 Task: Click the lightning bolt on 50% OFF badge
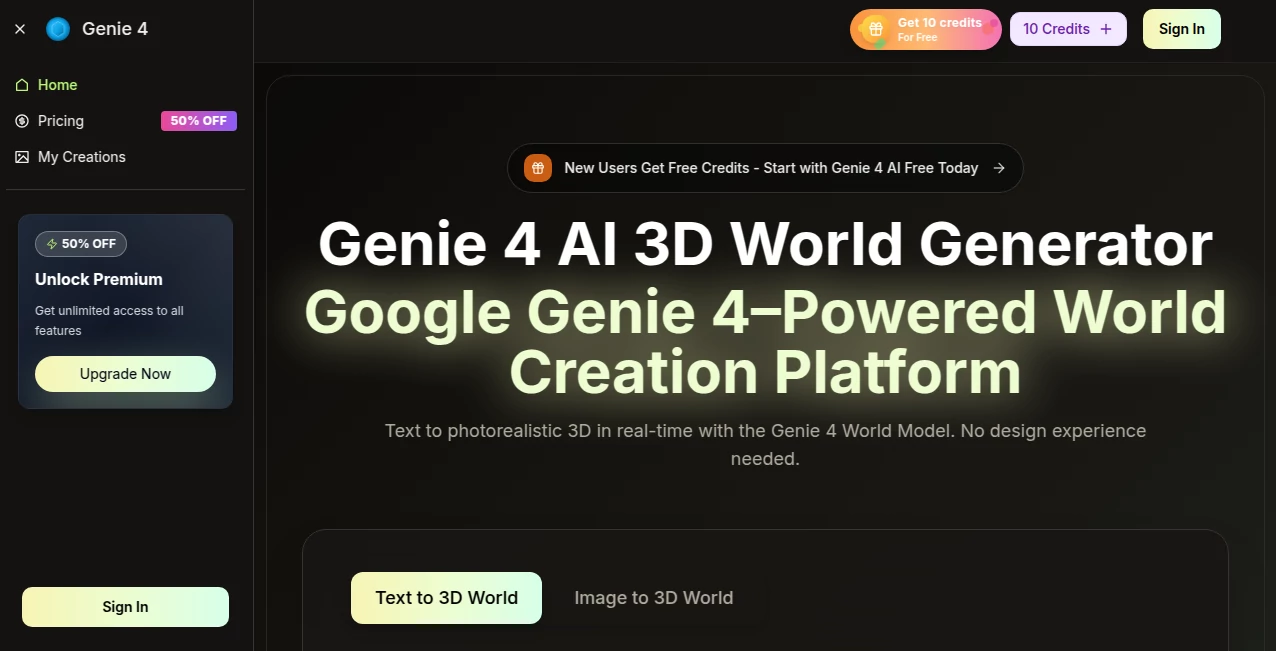[50, 243]
